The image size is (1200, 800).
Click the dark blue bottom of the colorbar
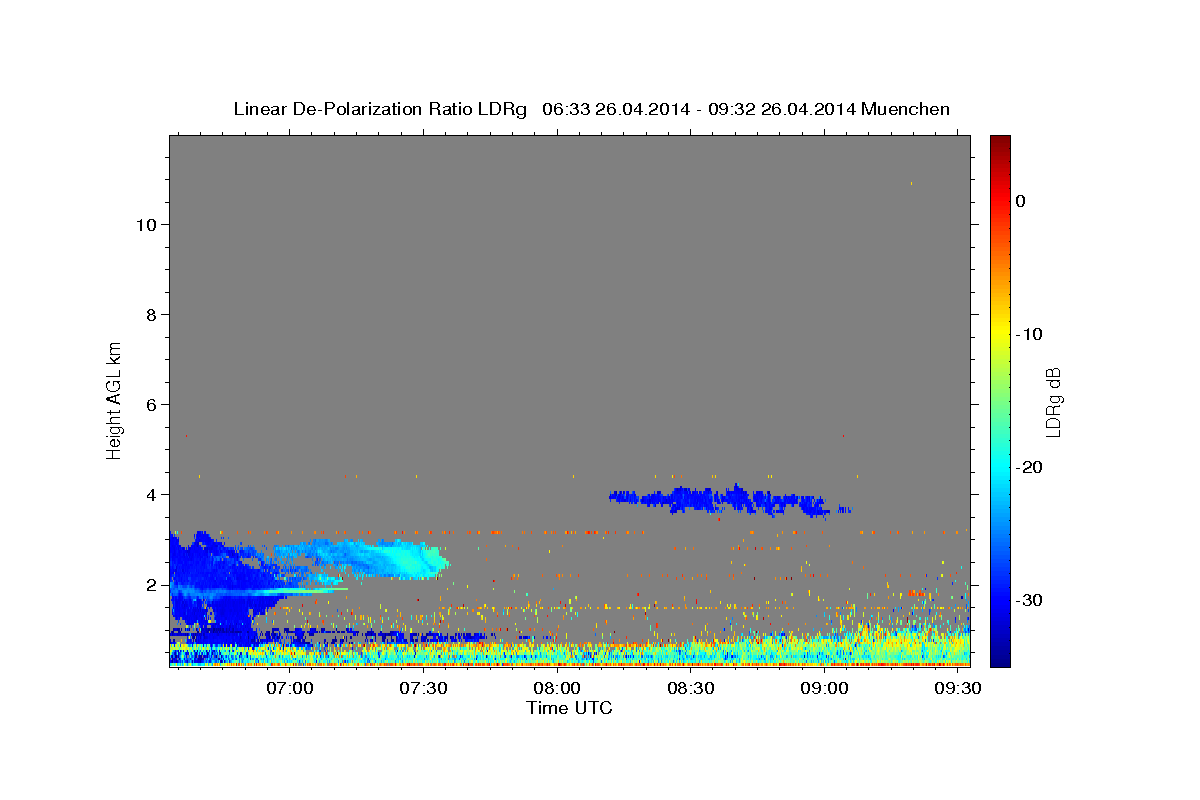(x=1000, y=657)
